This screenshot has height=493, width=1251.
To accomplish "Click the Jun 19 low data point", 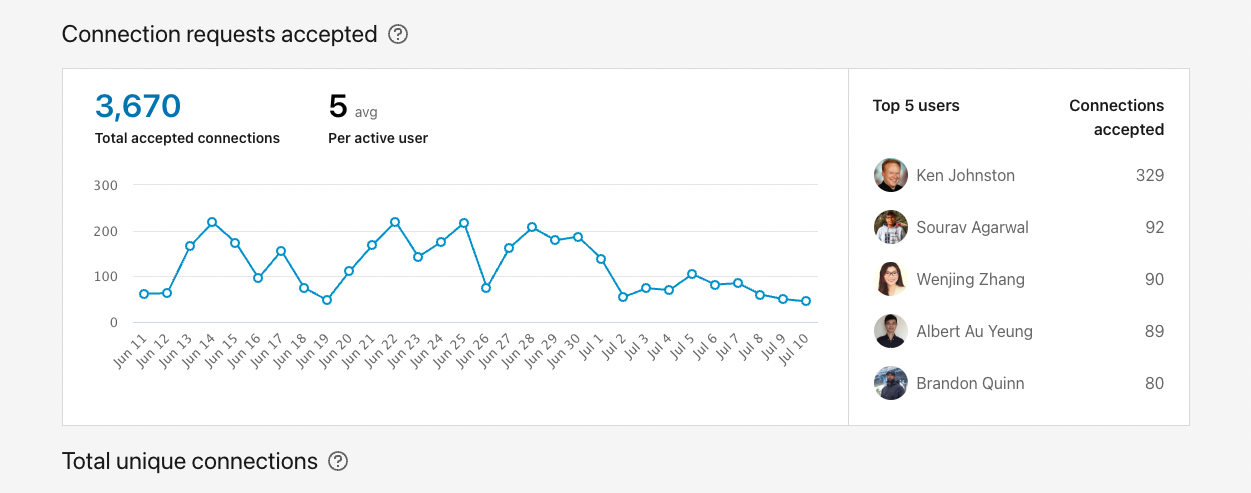I will pos(327,300).
